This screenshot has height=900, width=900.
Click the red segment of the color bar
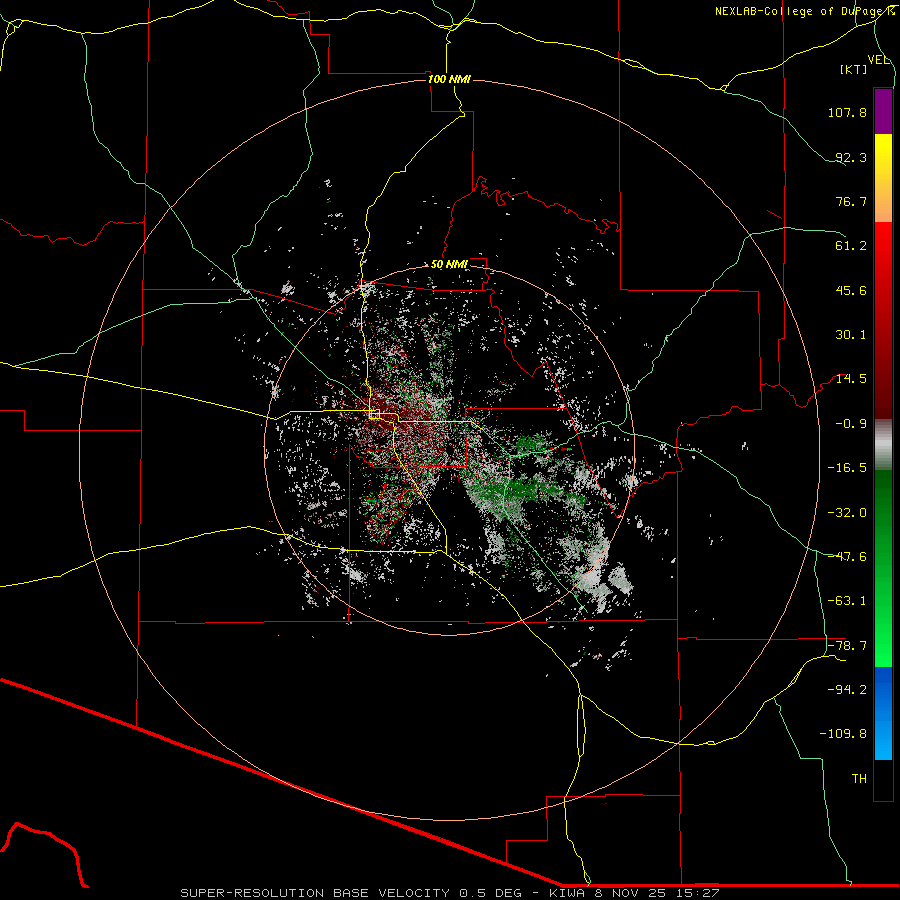883,320
